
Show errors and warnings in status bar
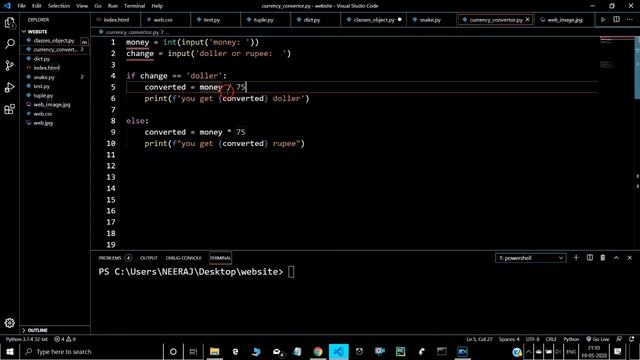65,339
